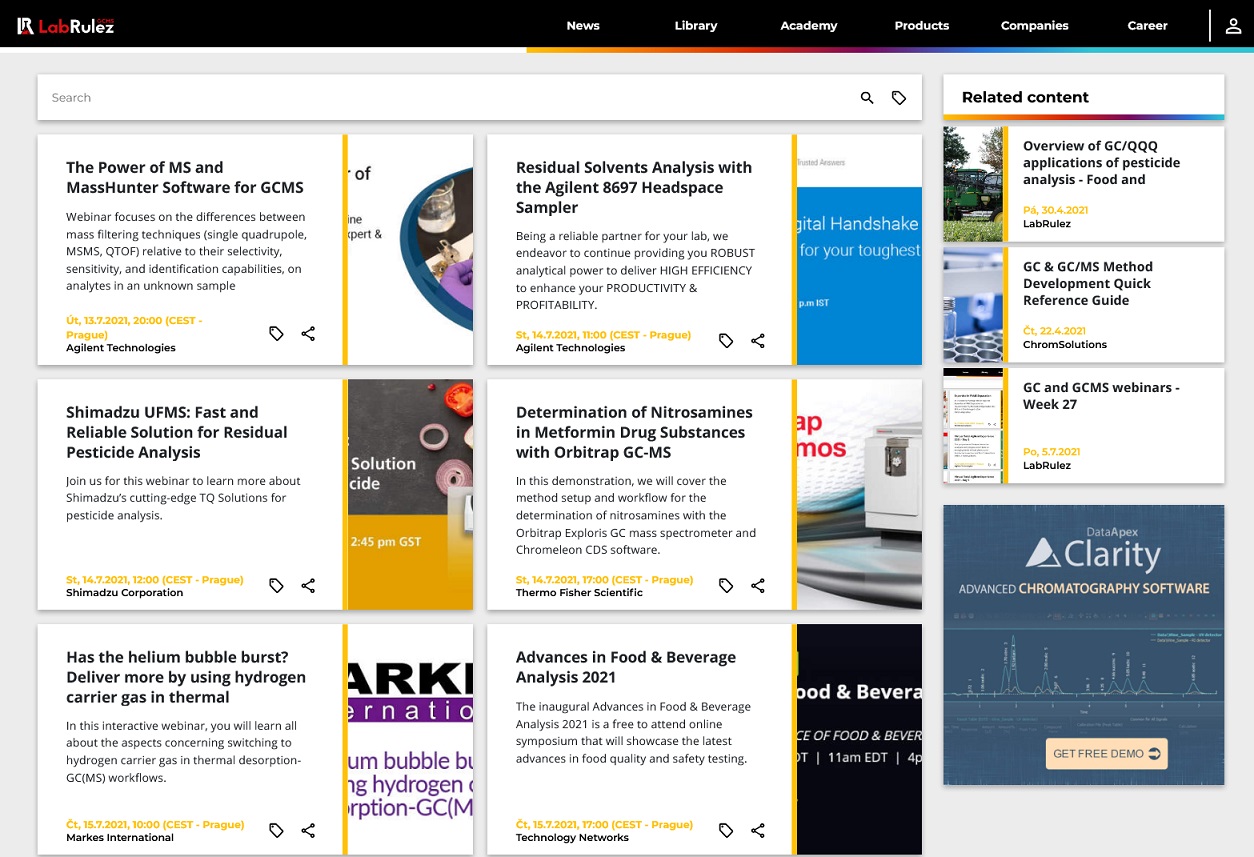Open the Products menu
The image size is (1254, 857).
tap(922, 26)
